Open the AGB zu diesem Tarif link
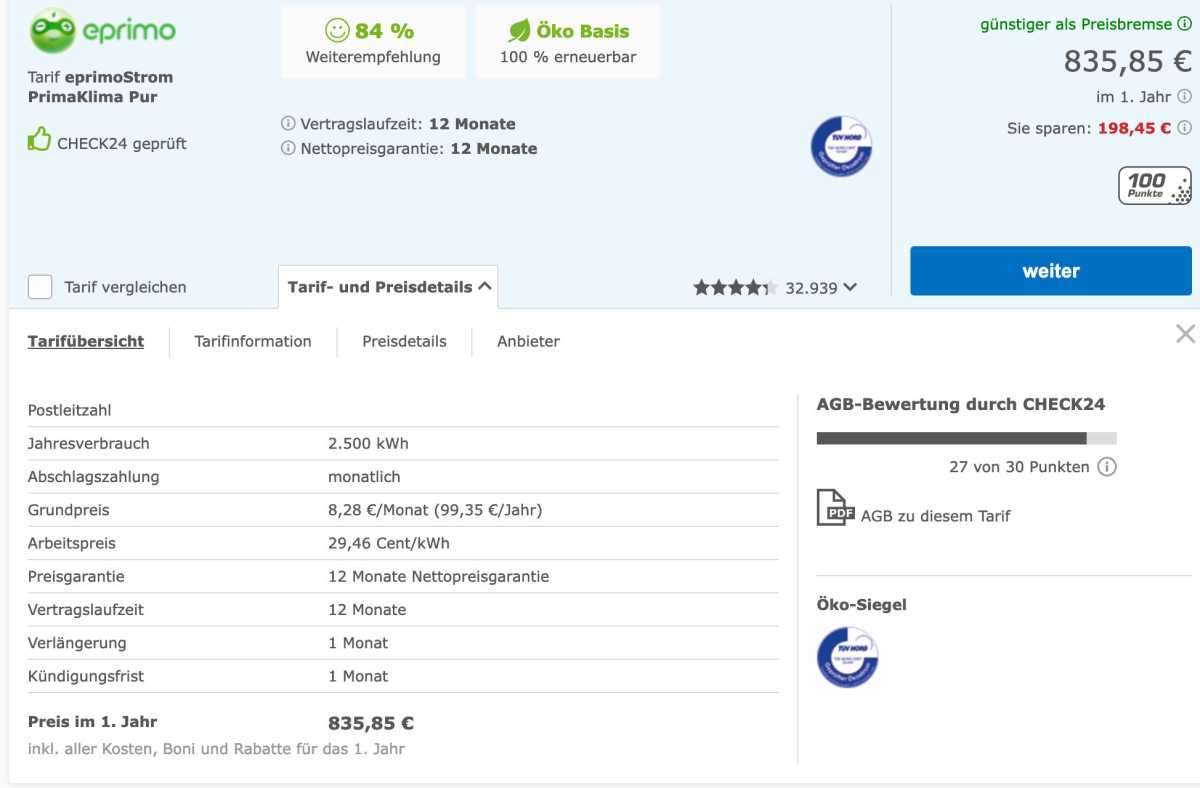Screen dimensions: 1200x788 936,516
